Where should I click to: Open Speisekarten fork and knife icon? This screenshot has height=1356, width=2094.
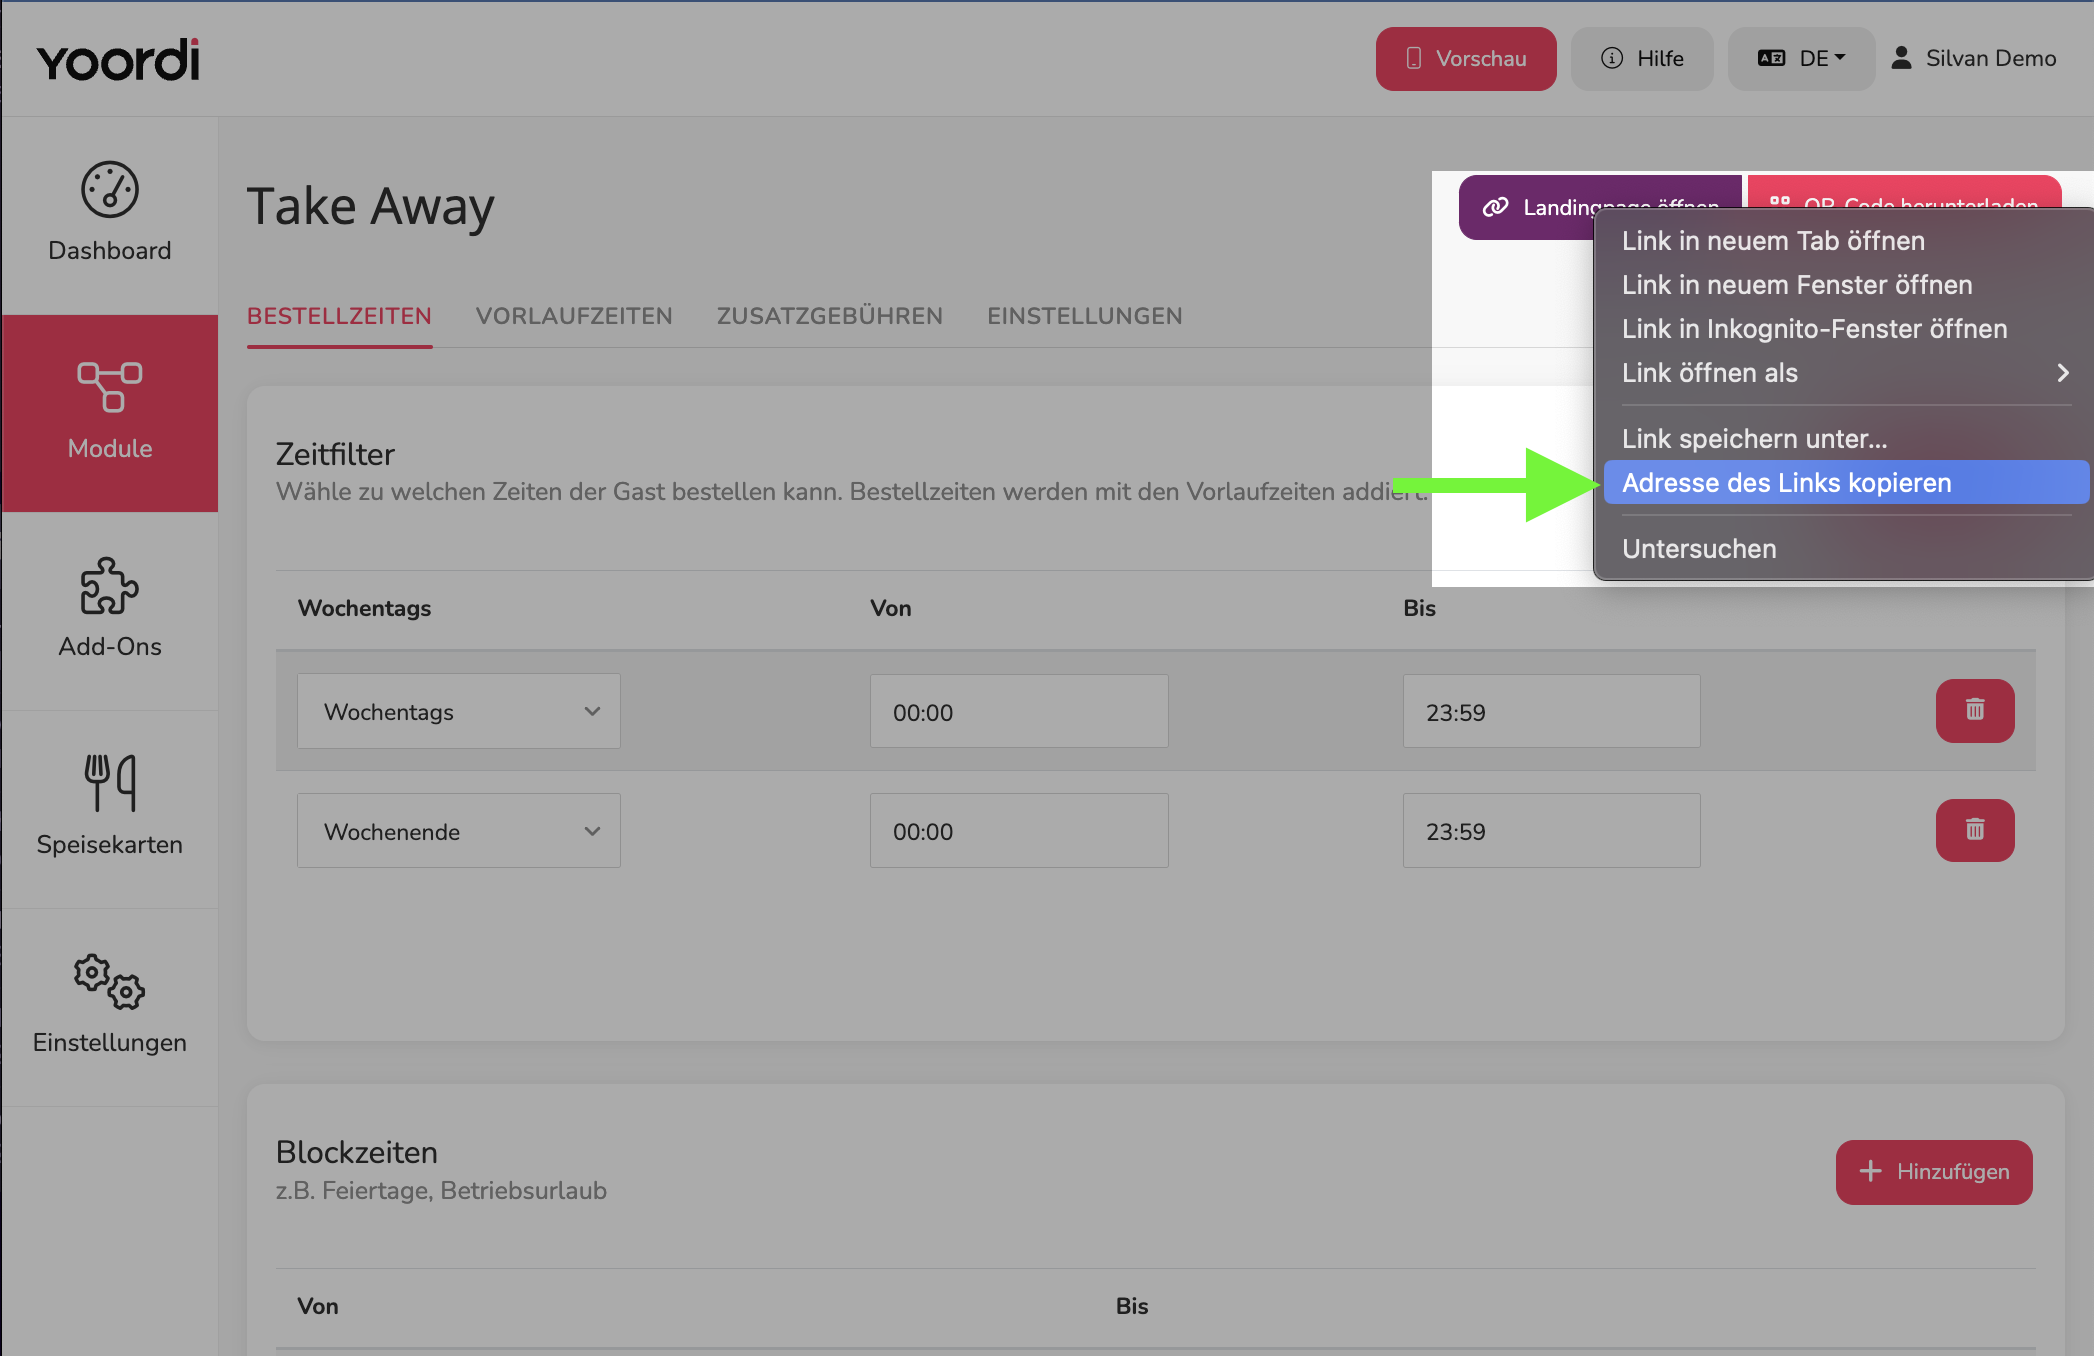click(110, 783)
